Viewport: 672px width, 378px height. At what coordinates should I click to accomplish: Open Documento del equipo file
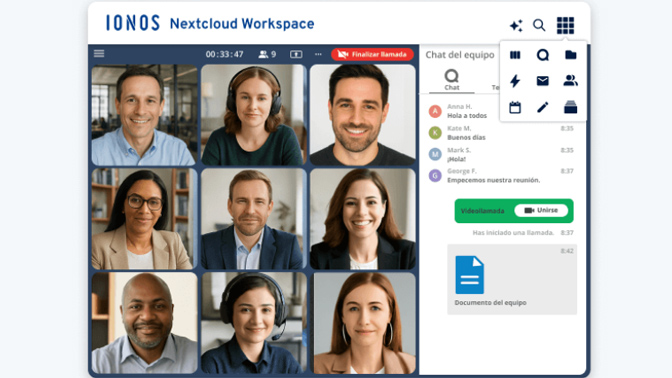pyautogui.click(x=512, y=279)
